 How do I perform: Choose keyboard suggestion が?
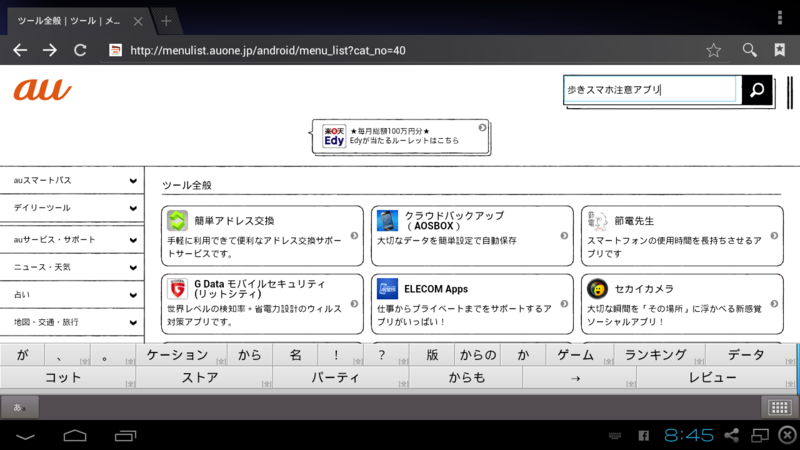pos(22,355)
